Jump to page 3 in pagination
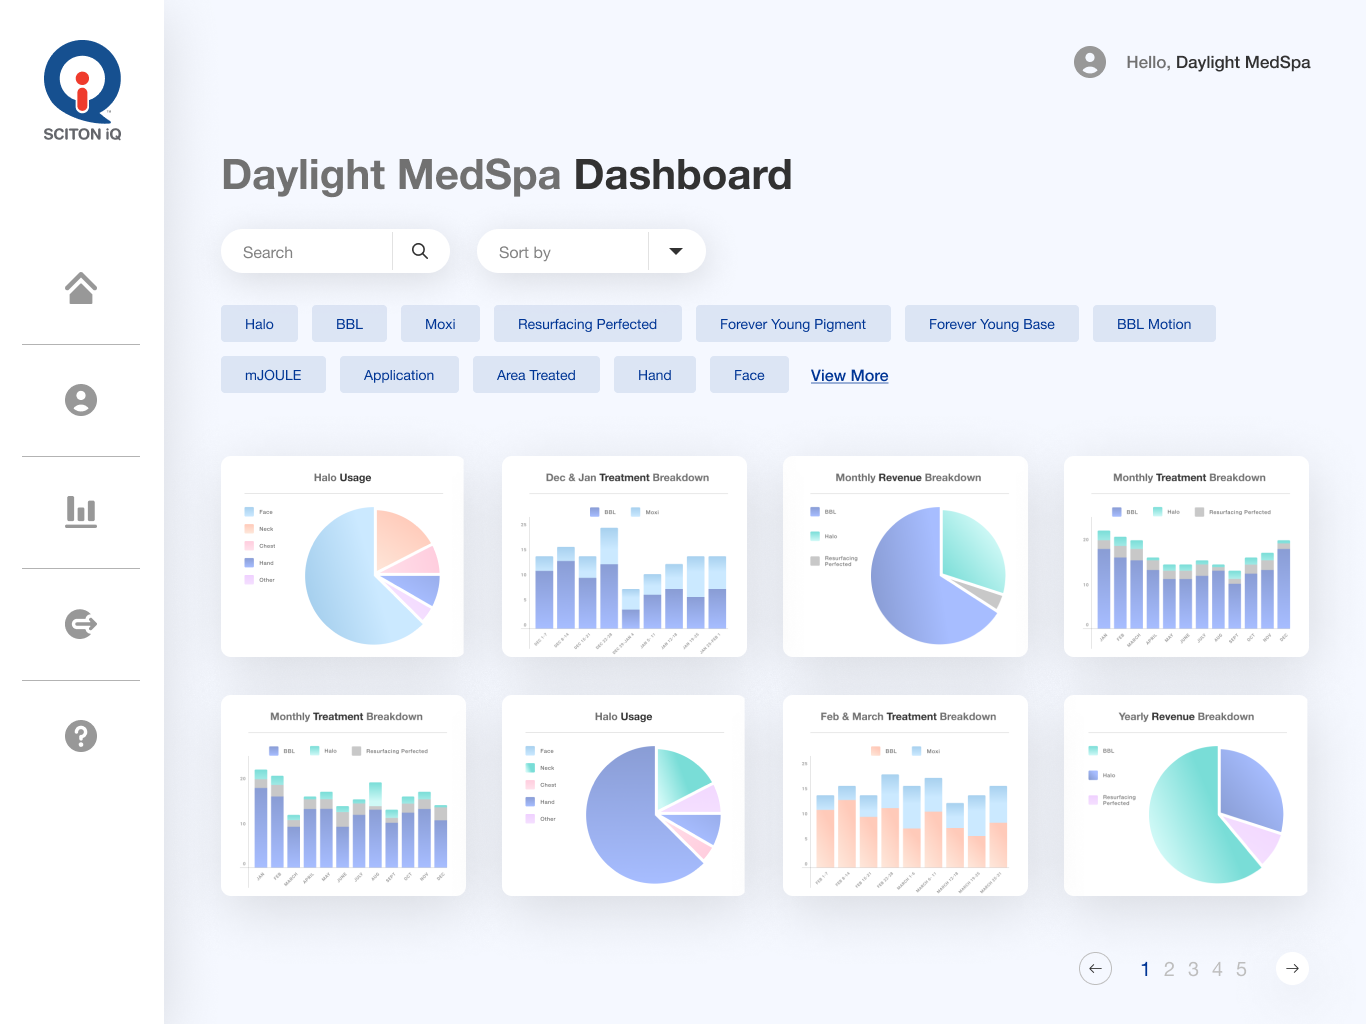The image size is (1366, 1024). pos(1193,969)
